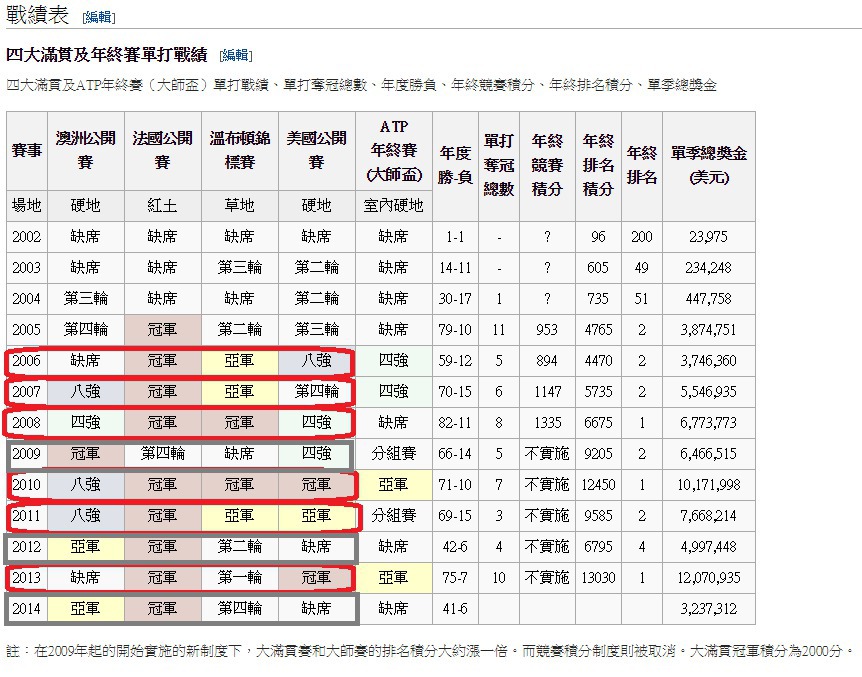Click the 2006 美國公開賽 八強 cell
The image size is (862, 677).
[x=317, y=361]
